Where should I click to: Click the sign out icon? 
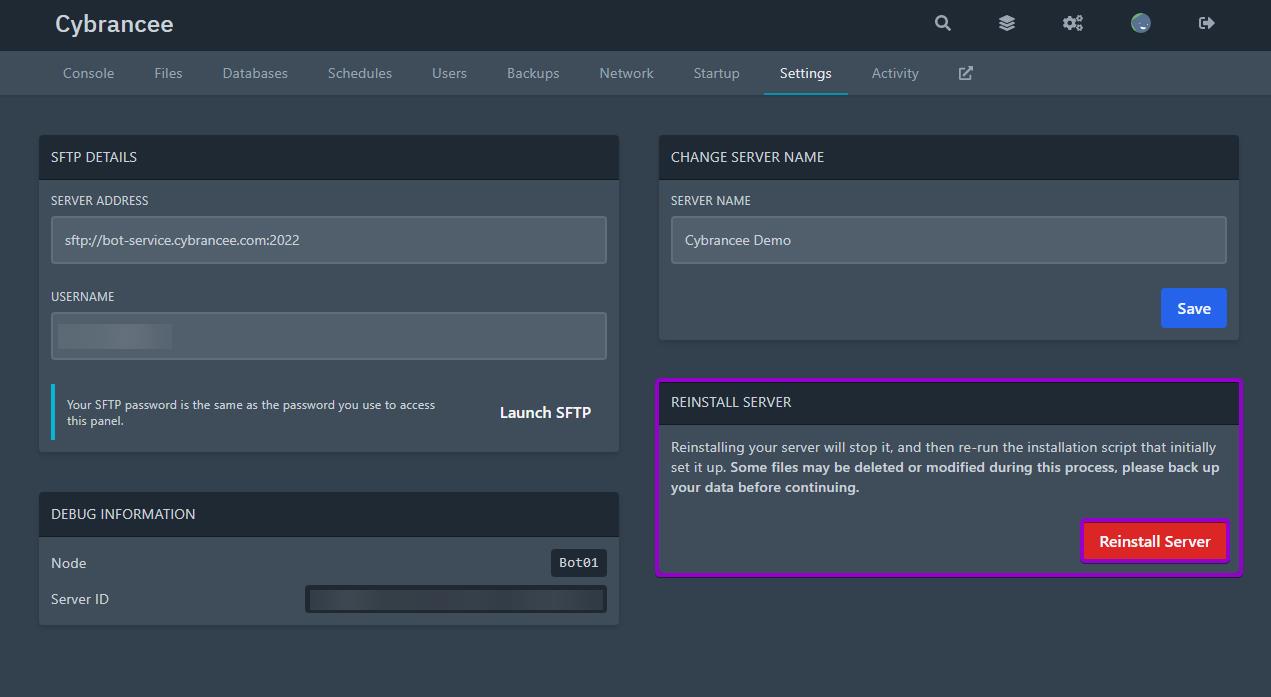(x=1207, y=23)
